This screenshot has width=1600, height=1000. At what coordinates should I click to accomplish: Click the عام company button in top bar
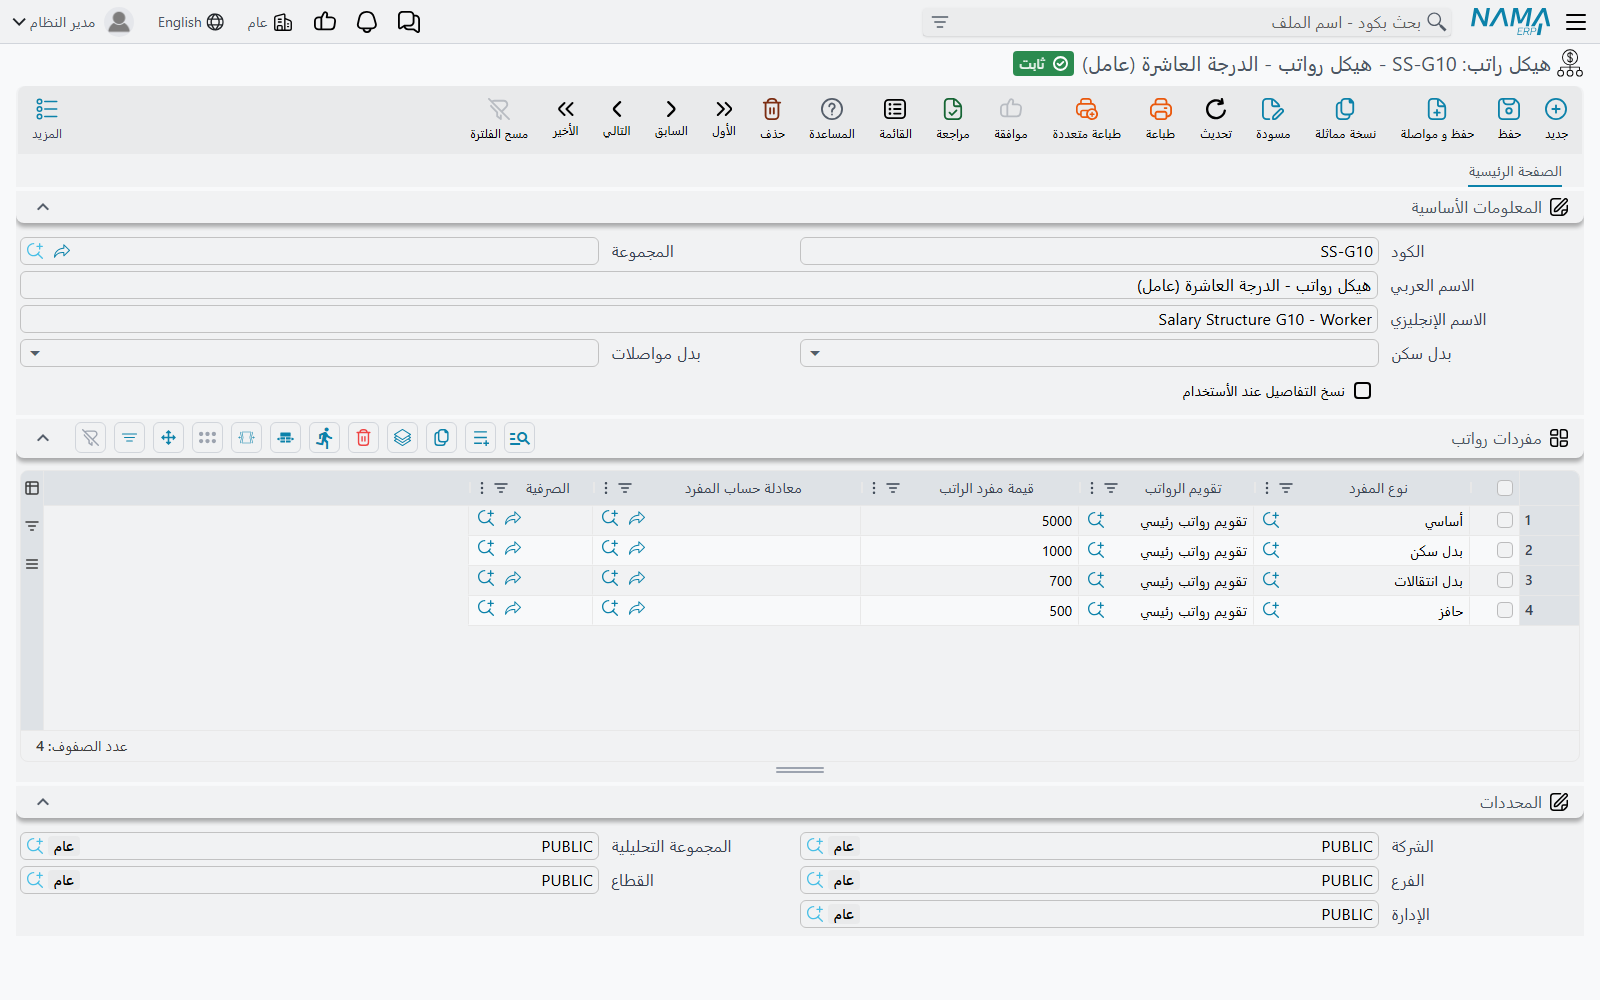tap(270, 22)
